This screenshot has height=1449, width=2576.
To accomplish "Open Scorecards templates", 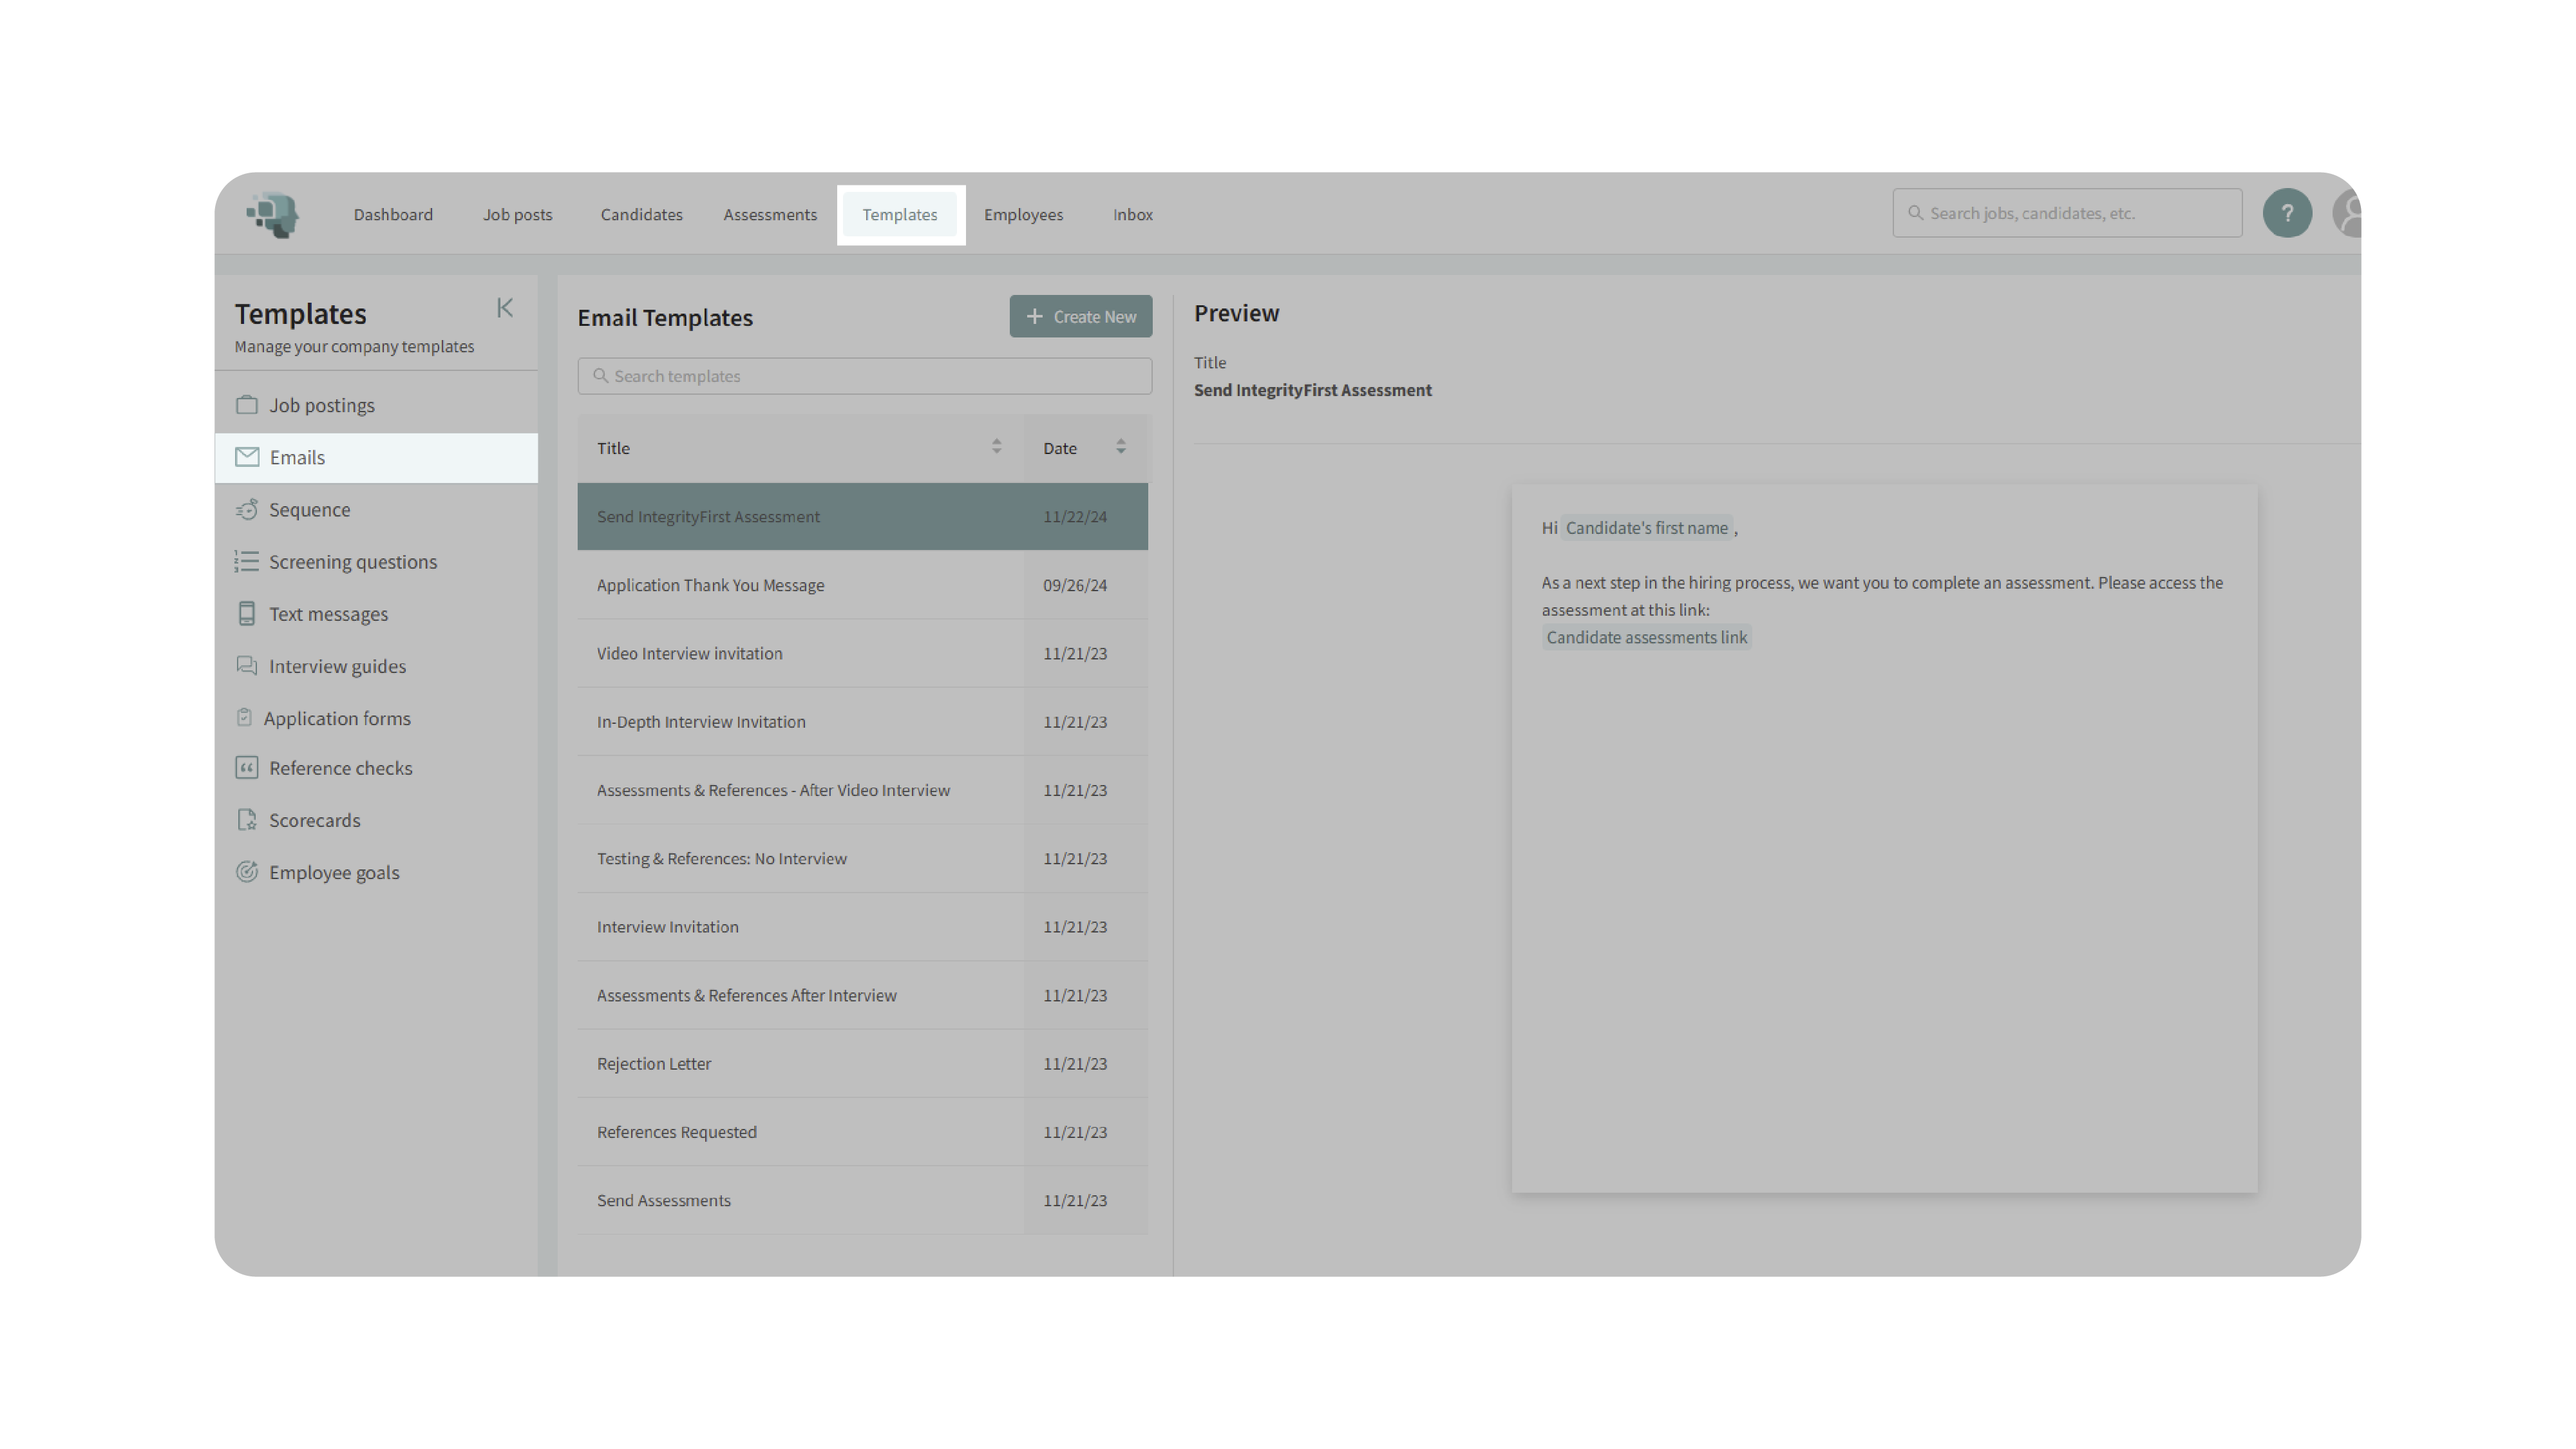I will 314,820.
